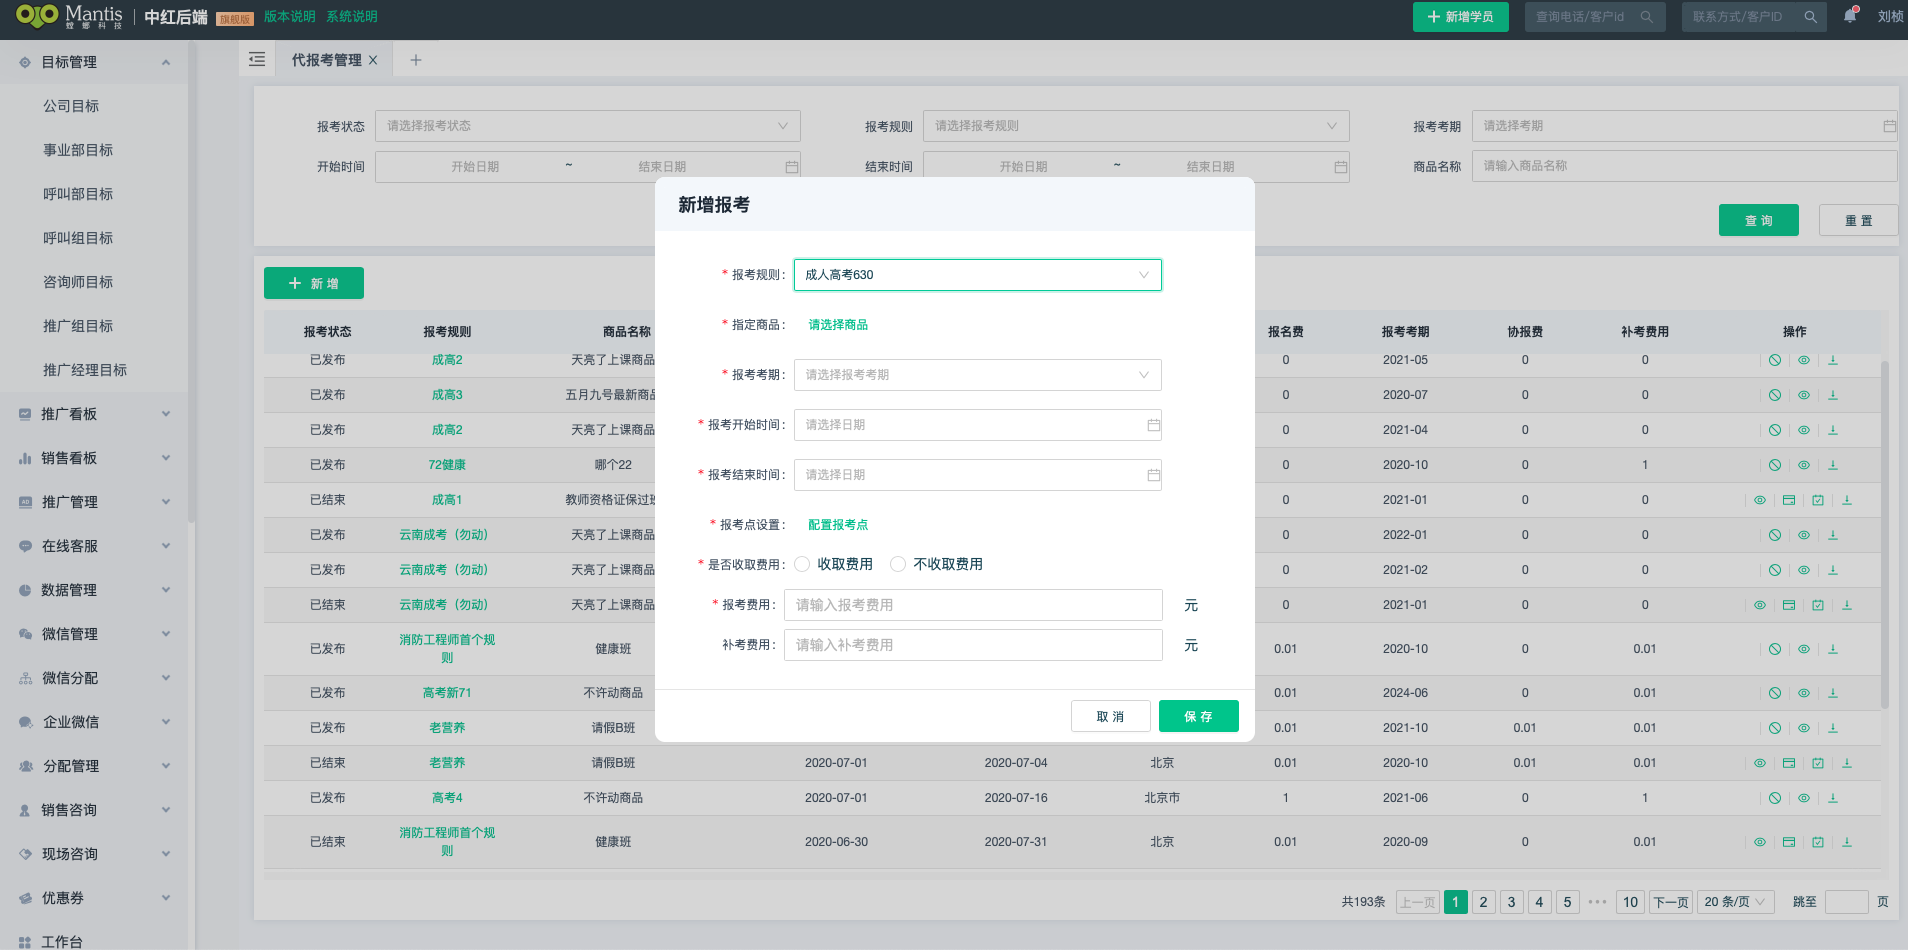Screen dimensions: 1908x950
Task: Click 商品名称 filter input
Action: pos(1684,166)
